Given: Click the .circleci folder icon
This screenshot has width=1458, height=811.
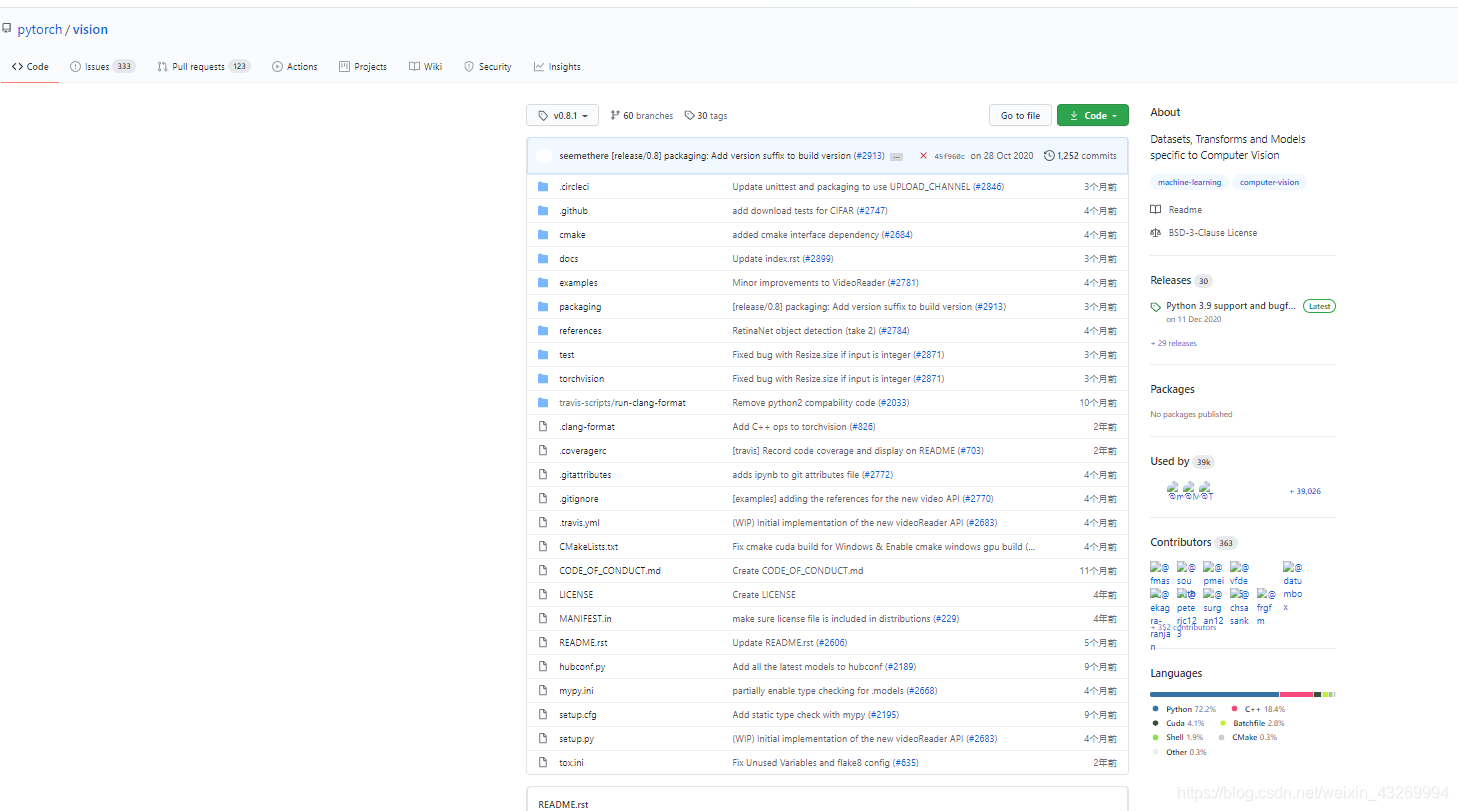Looking at the screenshot, I should [x=543, y=187].
